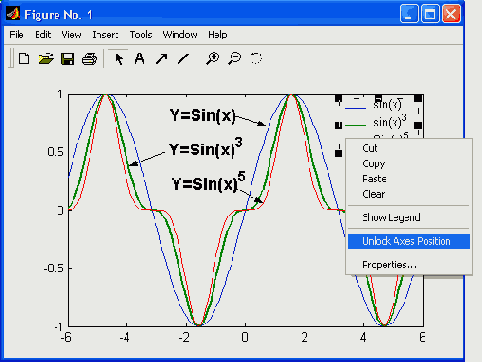Click the legend's left-middle selection handle

338,125
